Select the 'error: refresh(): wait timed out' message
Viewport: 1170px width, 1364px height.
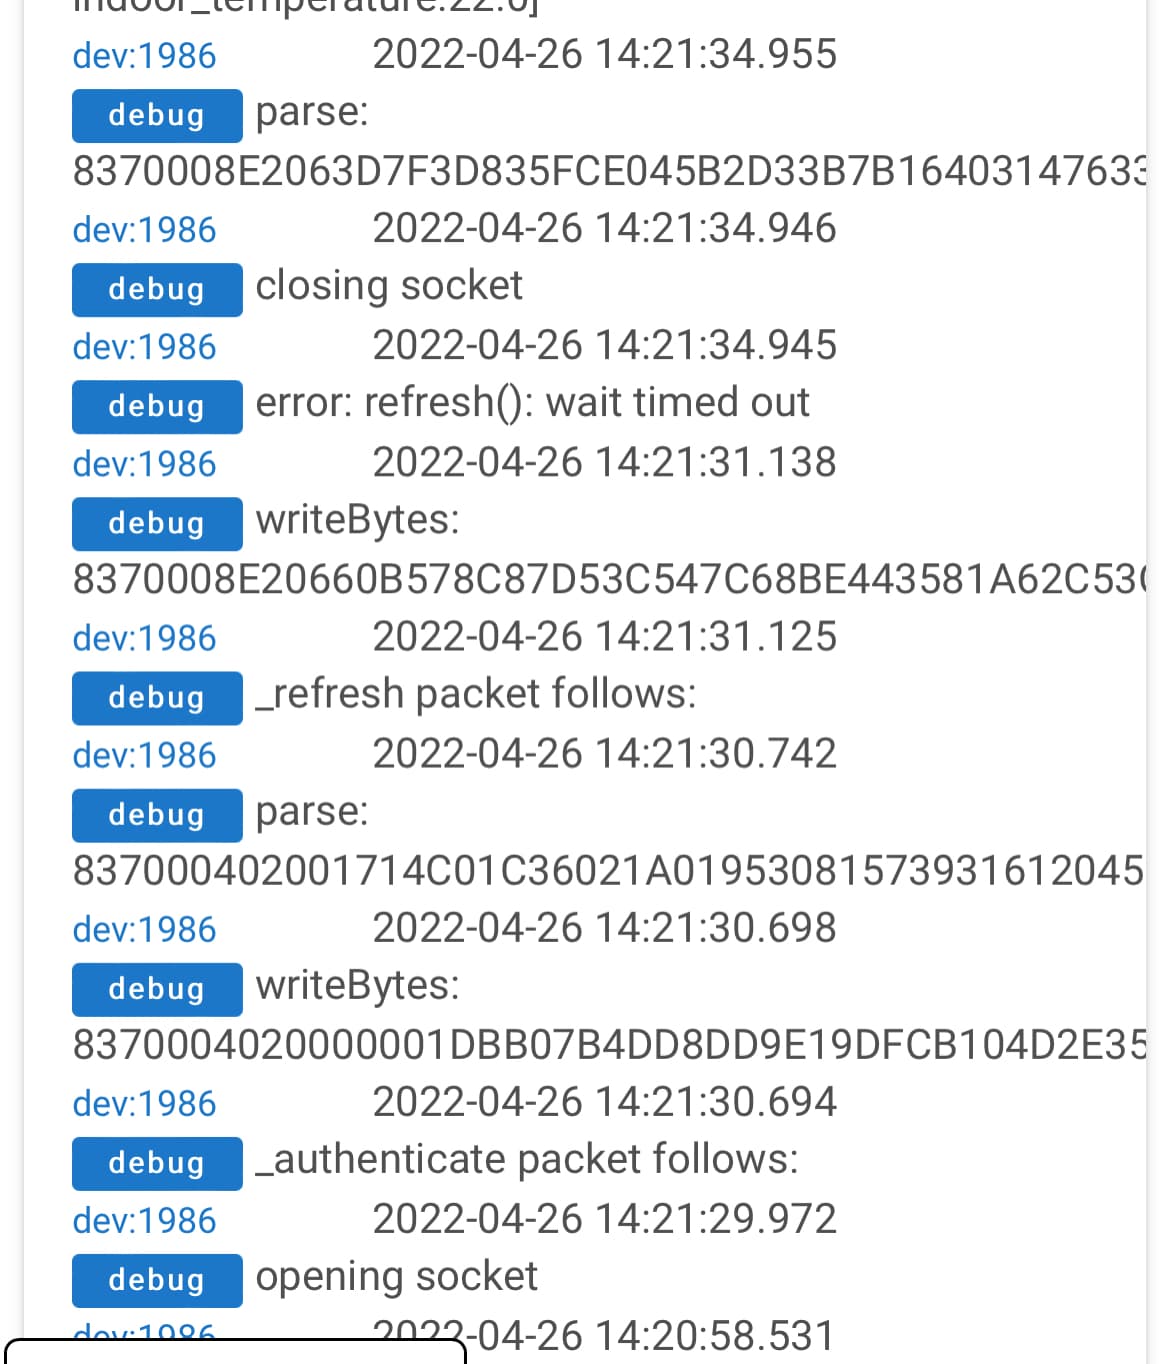(x=532, y=402)
